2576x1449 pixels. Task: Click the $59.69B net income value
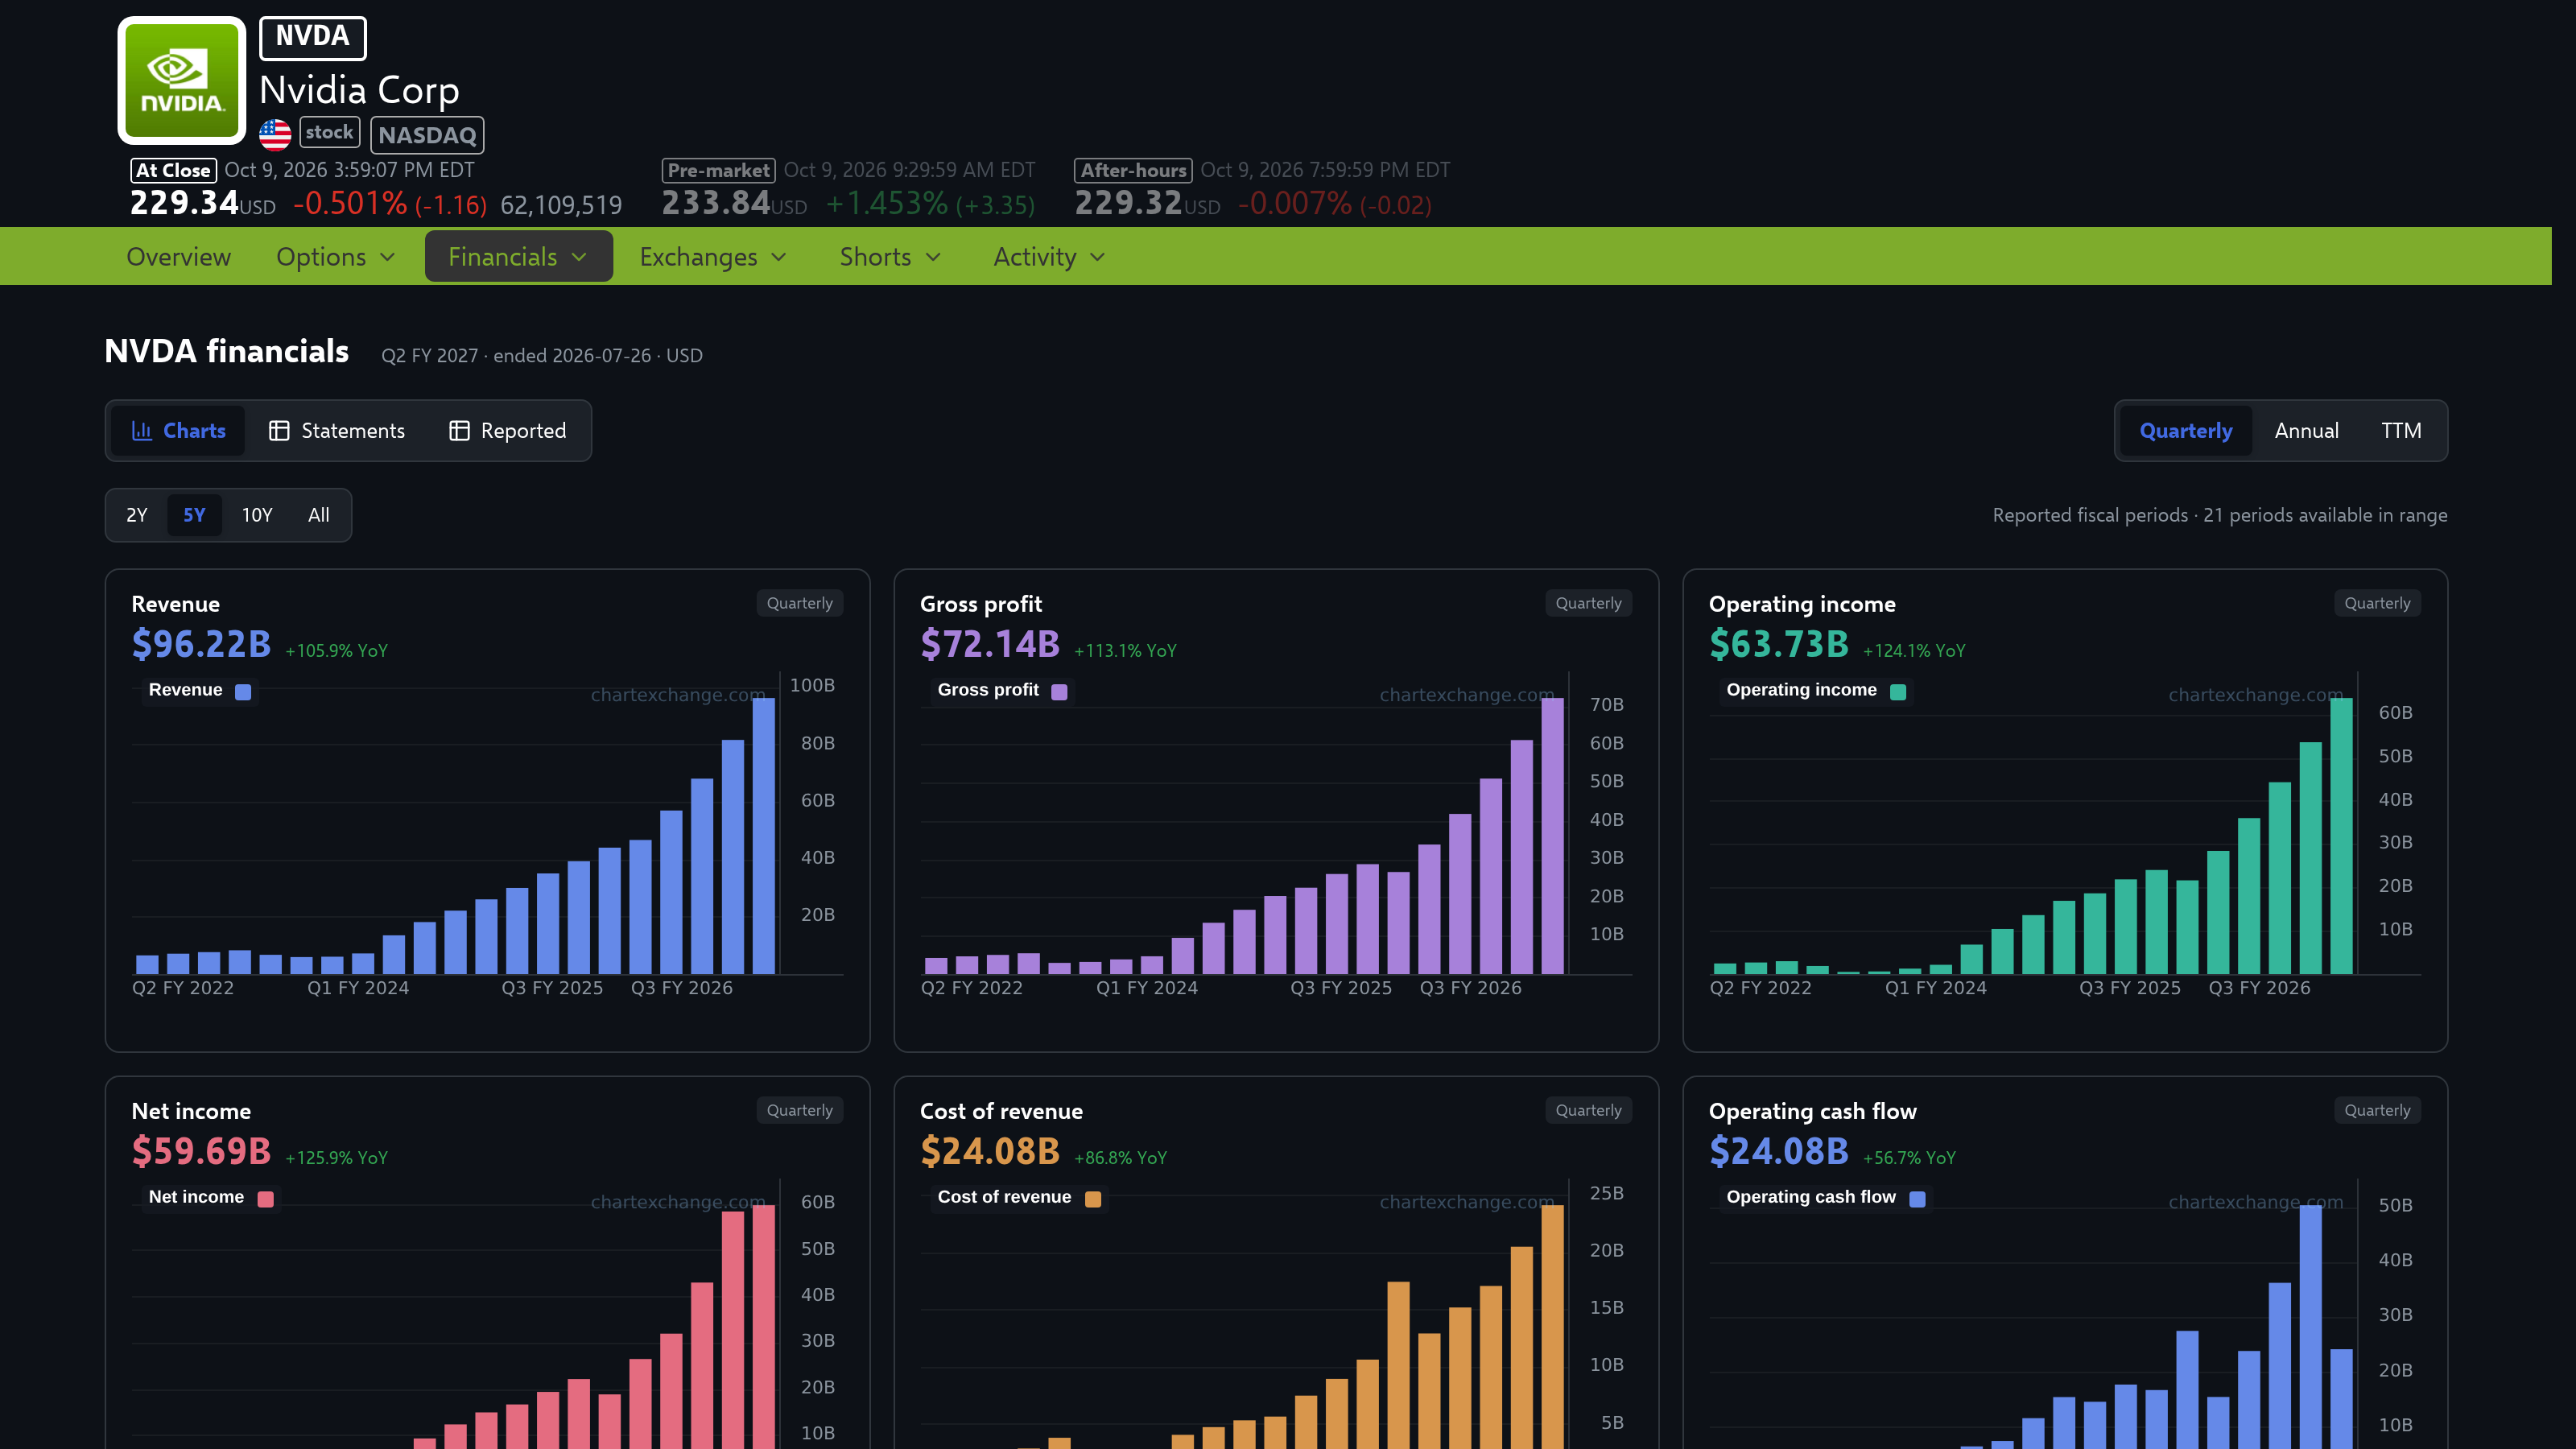[x=201, y=1152]
